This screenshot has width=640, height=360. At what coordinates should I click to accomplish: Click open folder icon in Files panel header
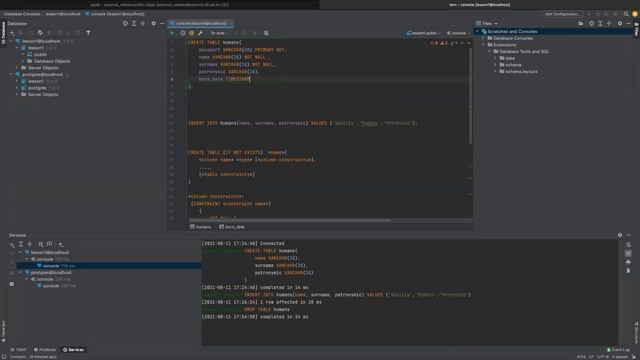(x=580, y=23)
